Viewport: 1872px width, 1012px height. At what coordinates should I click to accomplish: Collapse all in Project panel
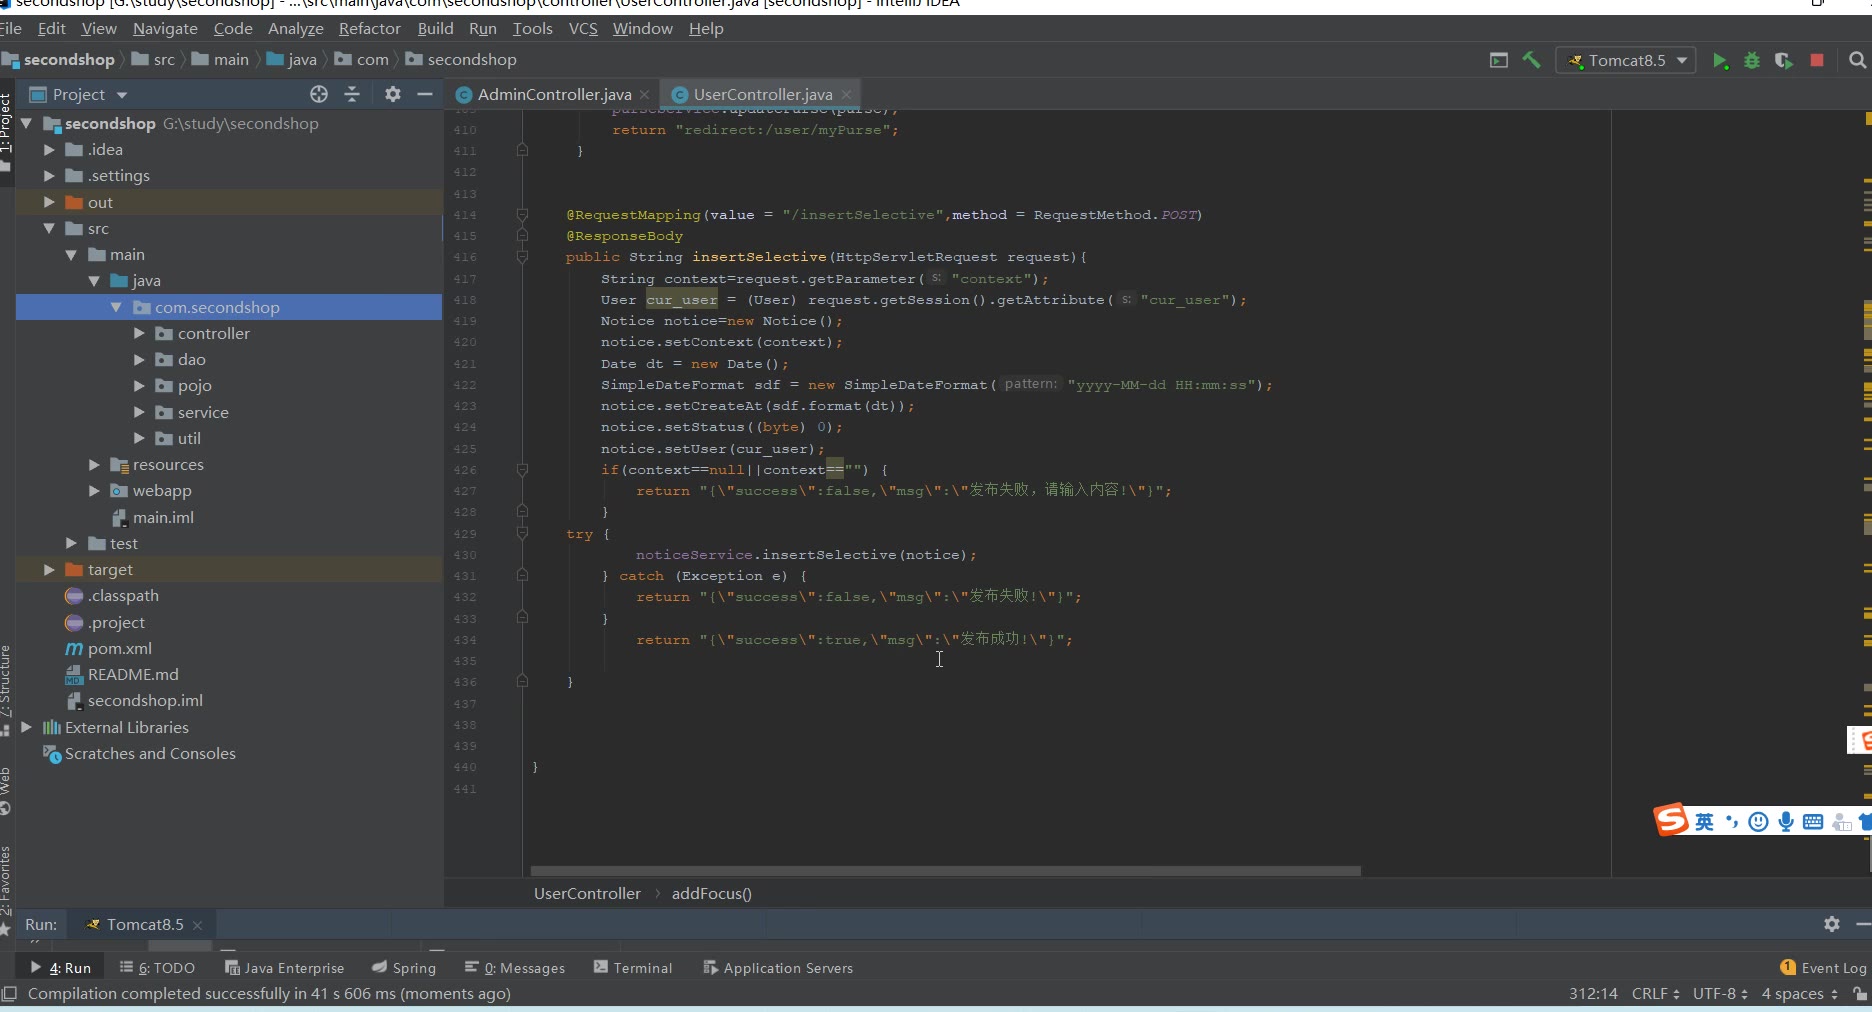[x=352, y=94]
